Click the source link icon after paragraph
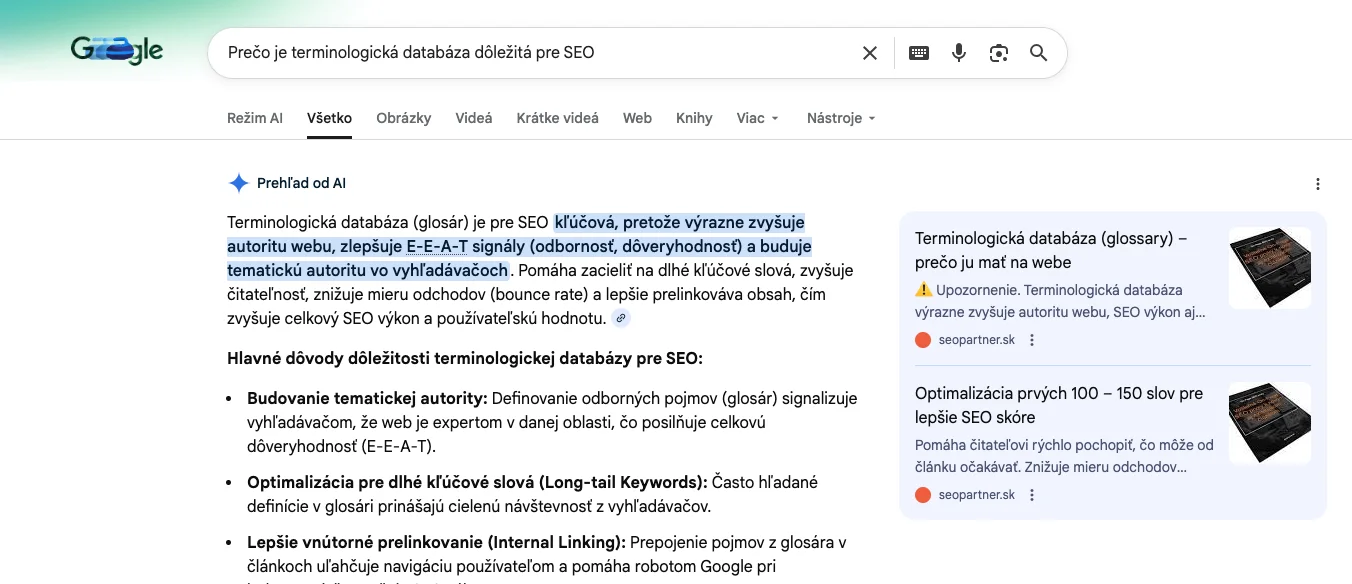Screen dimensions: 1352x584 tap(621, 319)
